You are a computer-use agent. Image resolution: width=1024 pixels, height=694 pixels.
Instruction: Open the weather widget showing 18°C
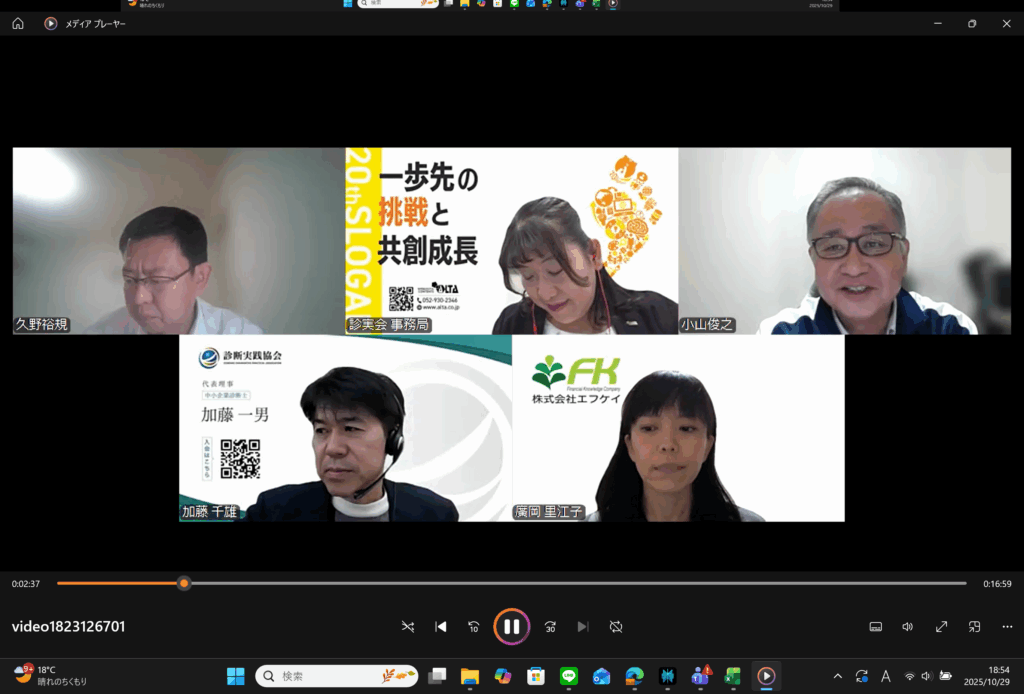(50, 676)
